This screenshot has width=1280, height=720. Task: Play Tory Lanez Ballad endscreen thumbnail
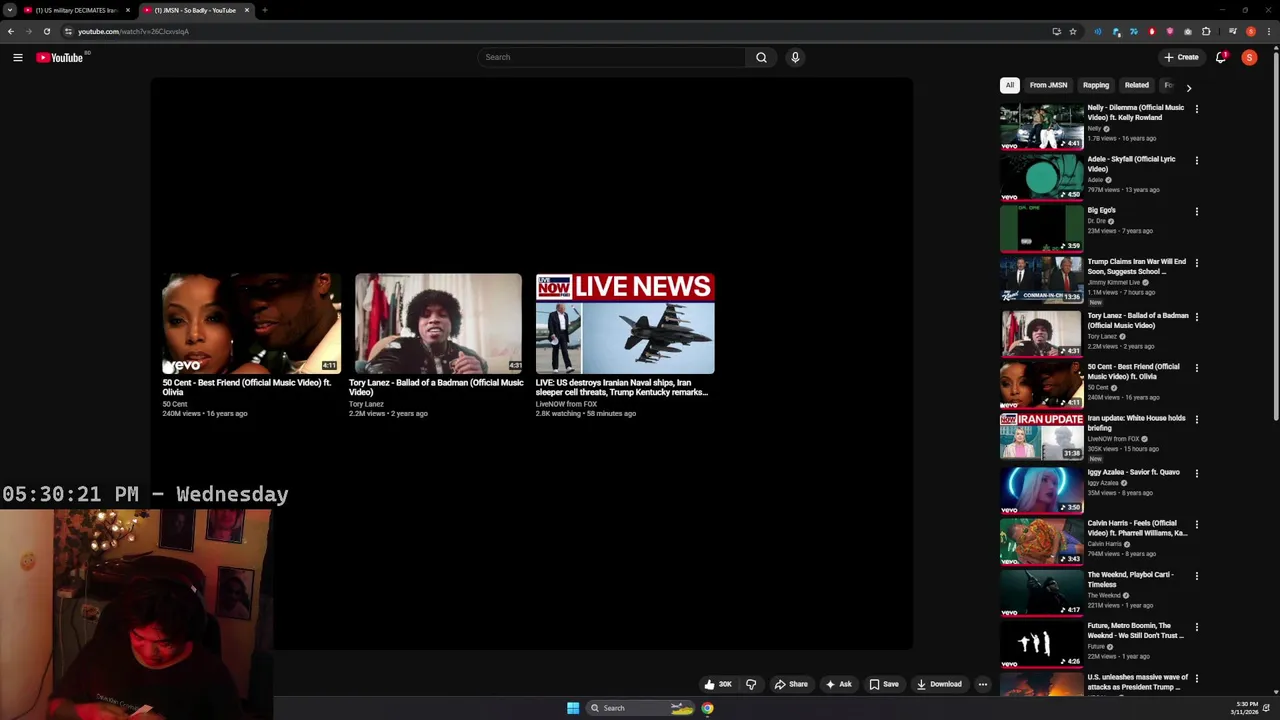[x=438, y=323]
